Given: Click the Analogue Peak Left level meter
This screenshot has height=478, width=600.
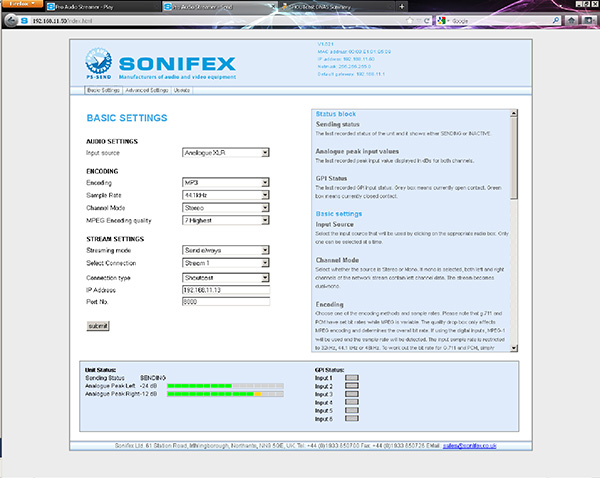Looking at the screenshot, I should tap(225, 386).
